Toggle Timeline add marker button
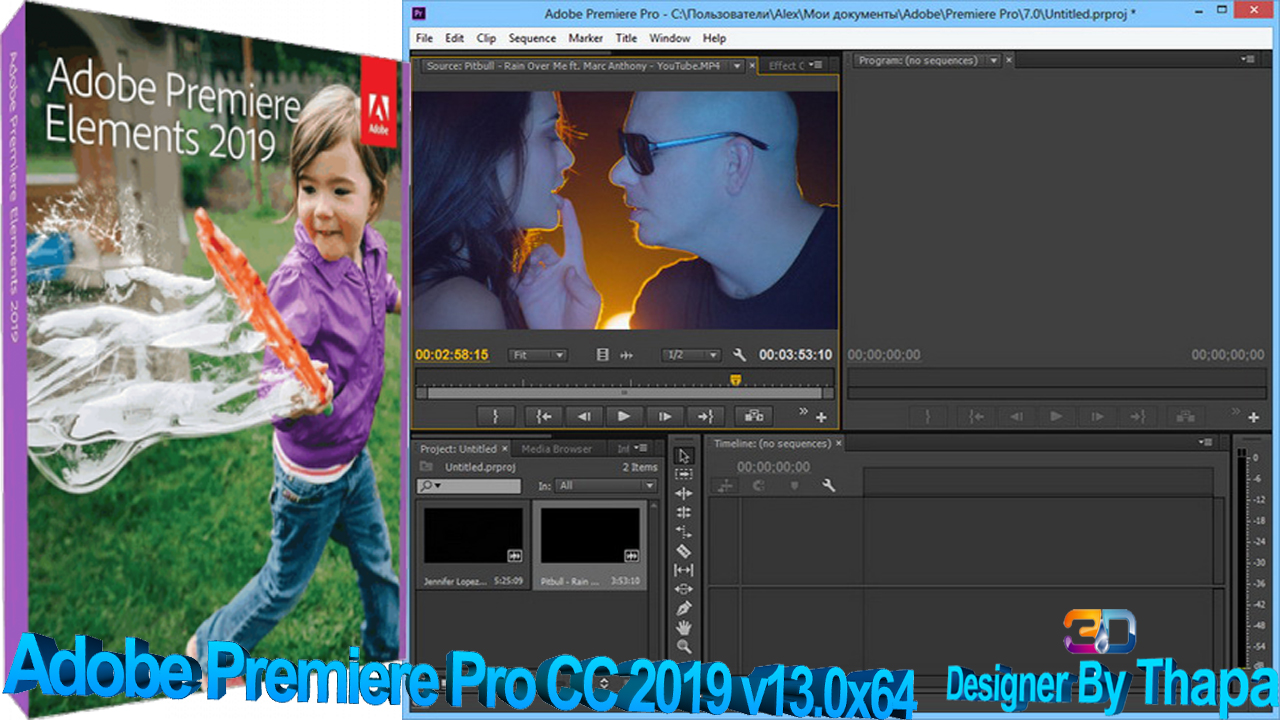 pyautogui.click(x=794, y=486)
